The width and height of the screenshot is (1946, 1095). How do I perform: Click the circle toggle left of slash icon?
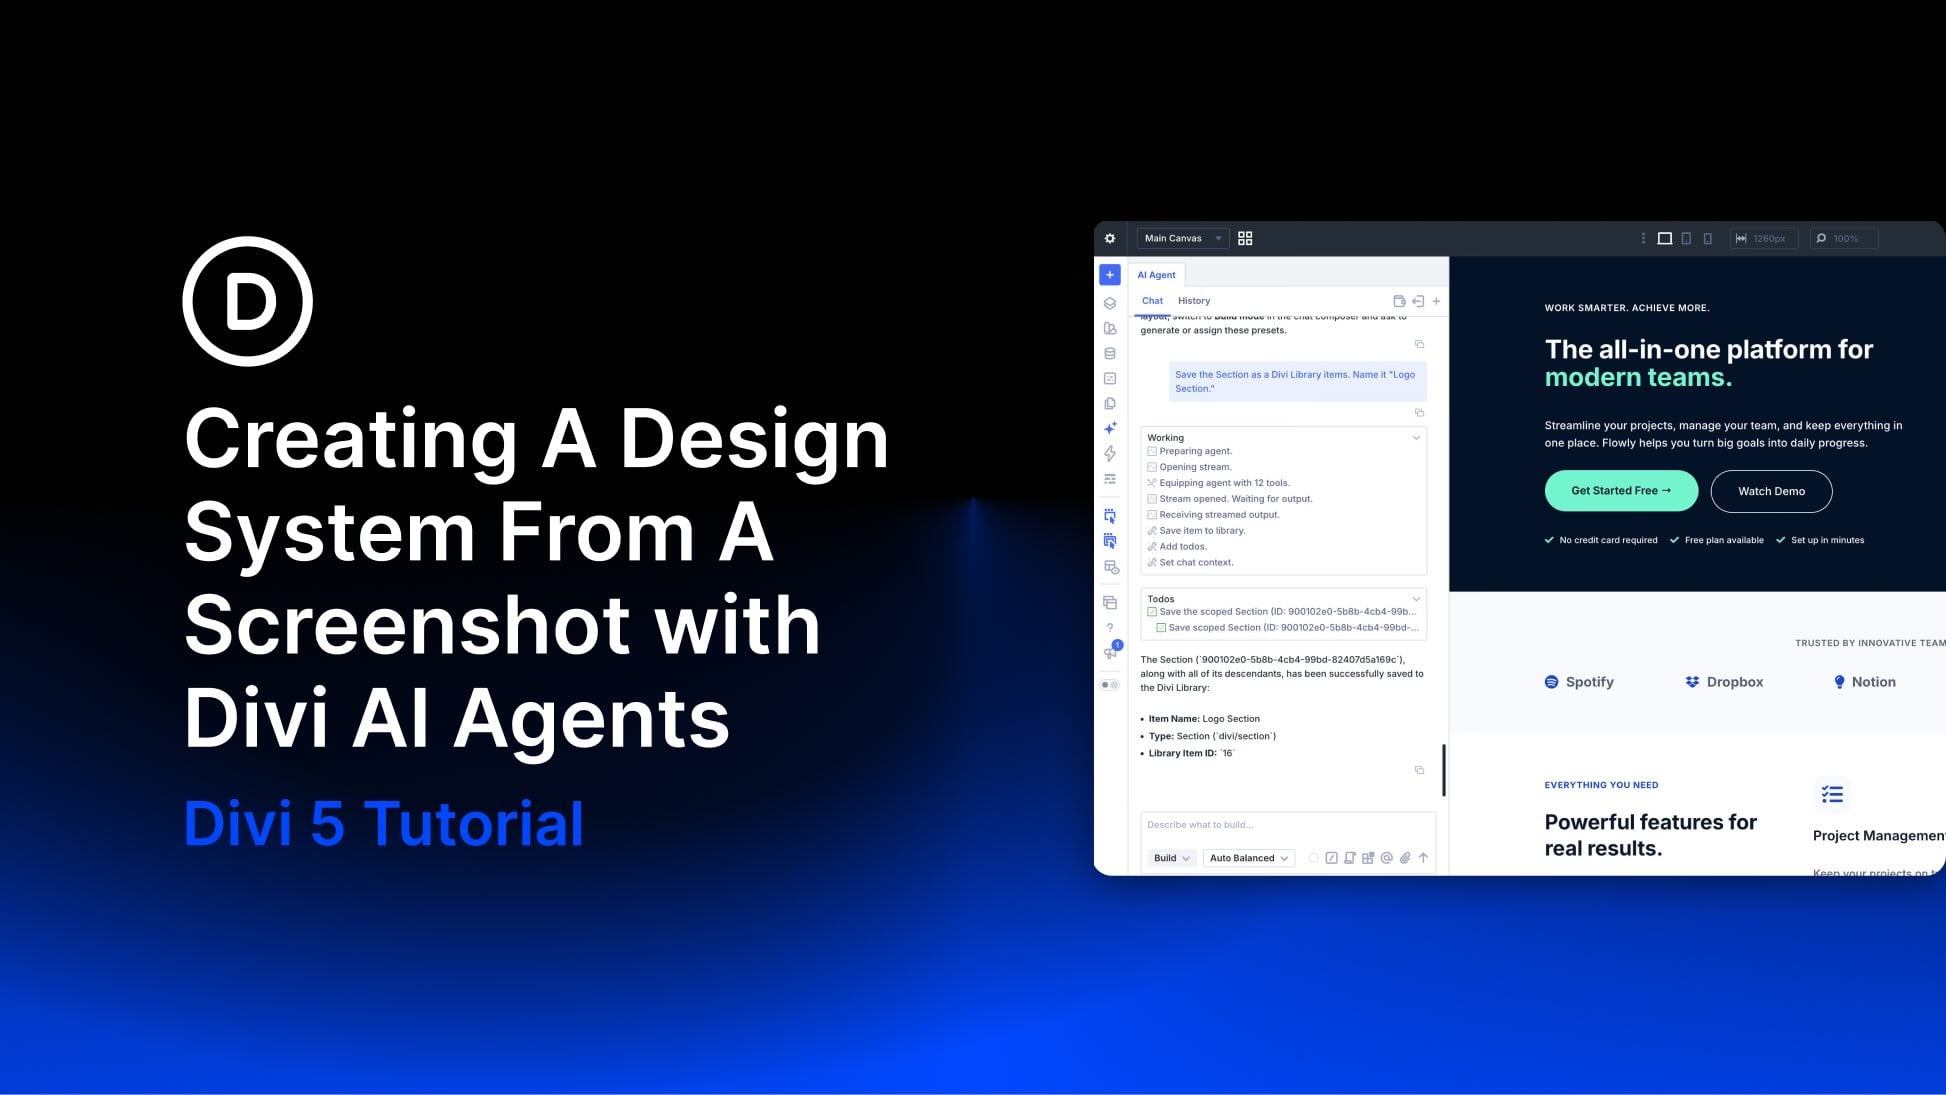pos(1313,858)
